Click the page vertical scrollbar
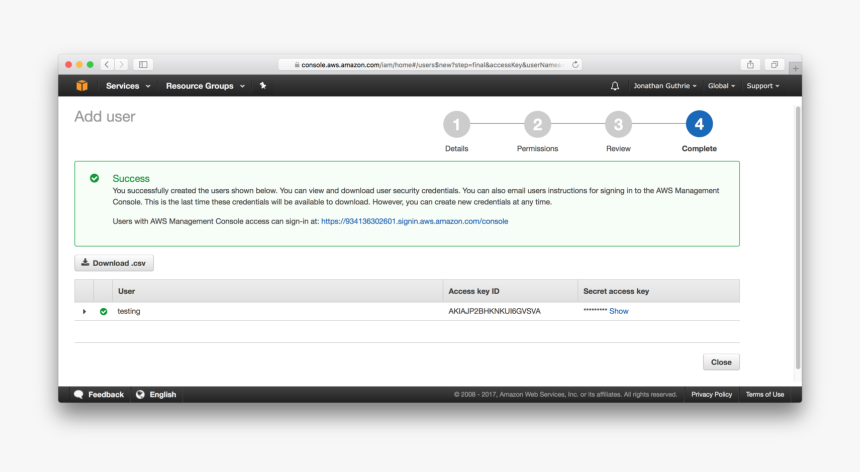The height and width of the screenshot is (472, 860). click(x=798, y=238)
